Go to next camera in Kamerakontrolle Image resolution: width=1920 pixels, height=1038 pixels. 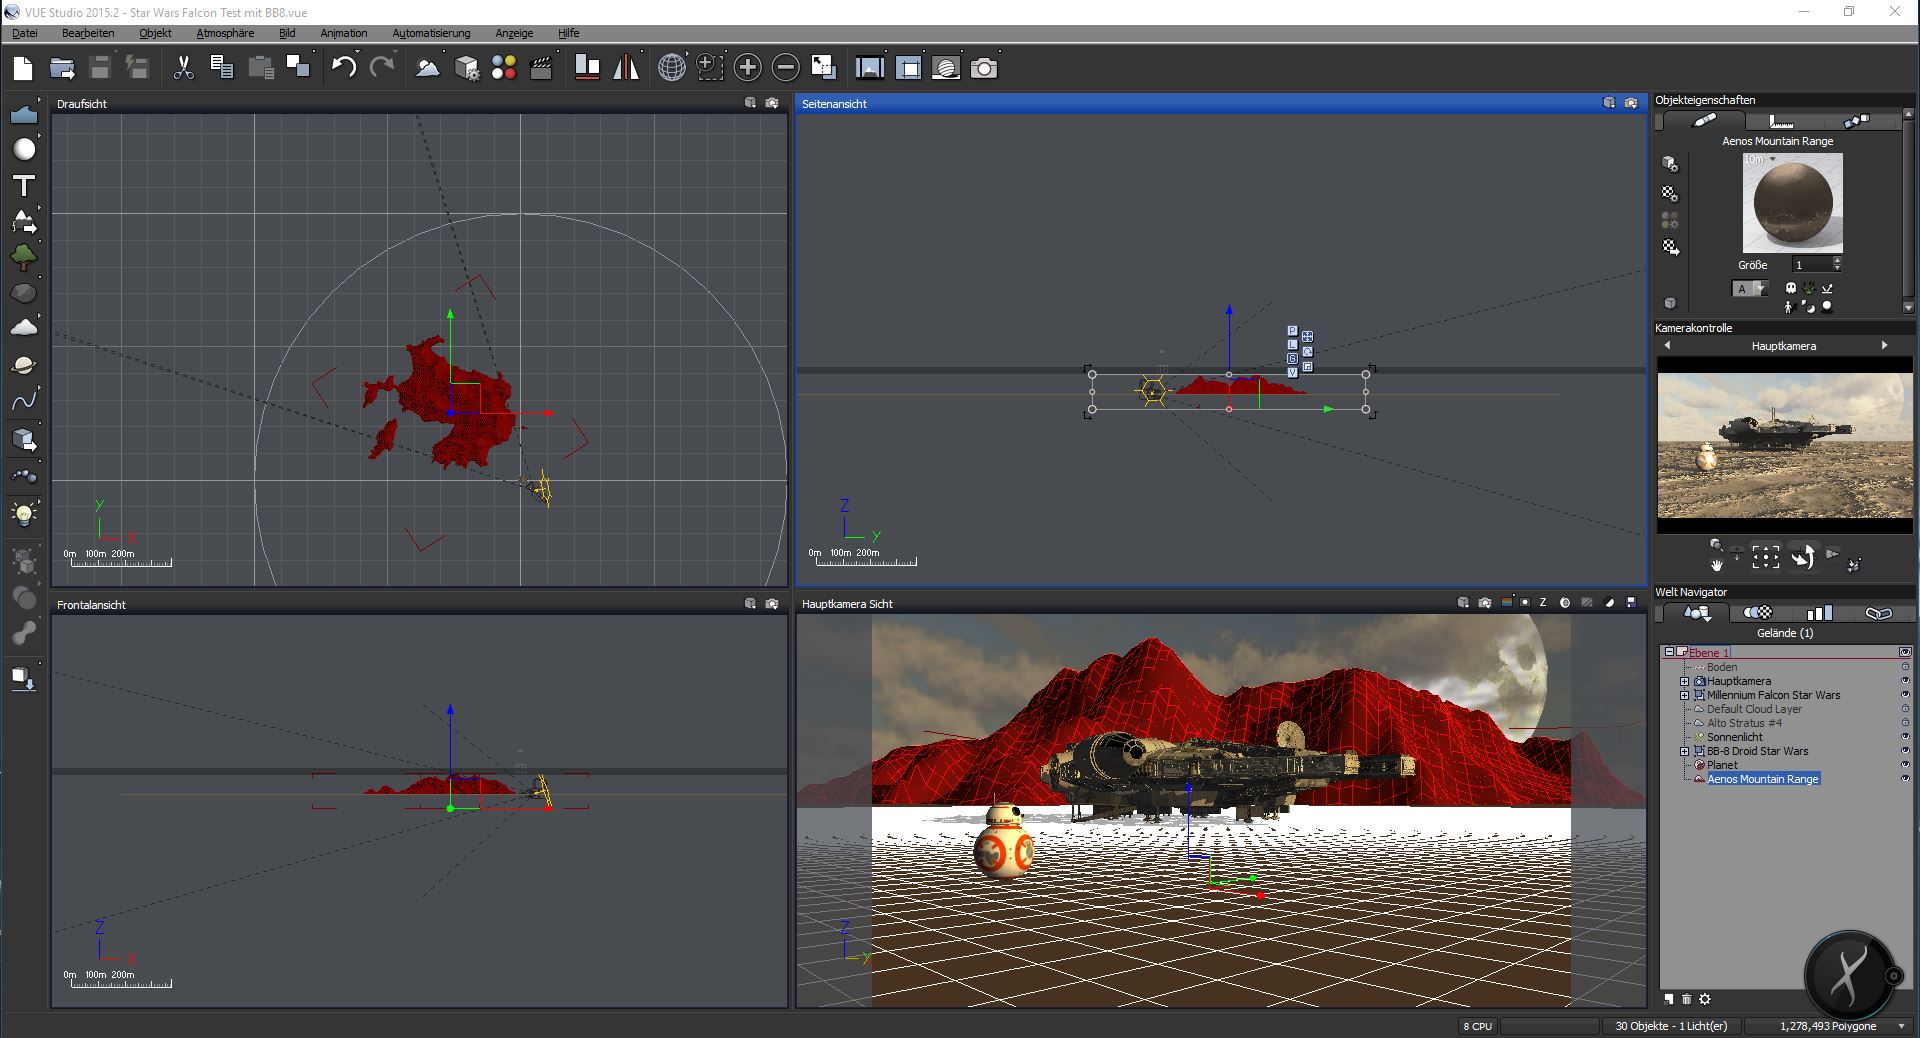point(1885,346)
